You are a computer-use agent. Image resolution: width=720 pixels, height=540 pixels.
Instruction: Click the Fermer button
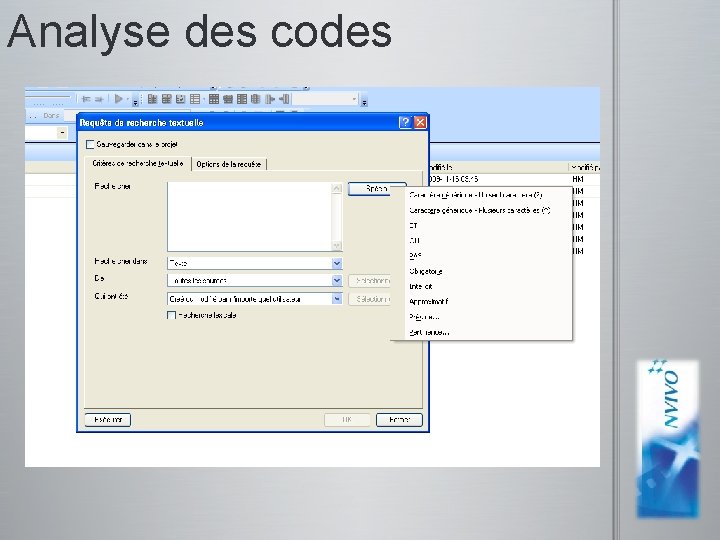pos(399,420)
